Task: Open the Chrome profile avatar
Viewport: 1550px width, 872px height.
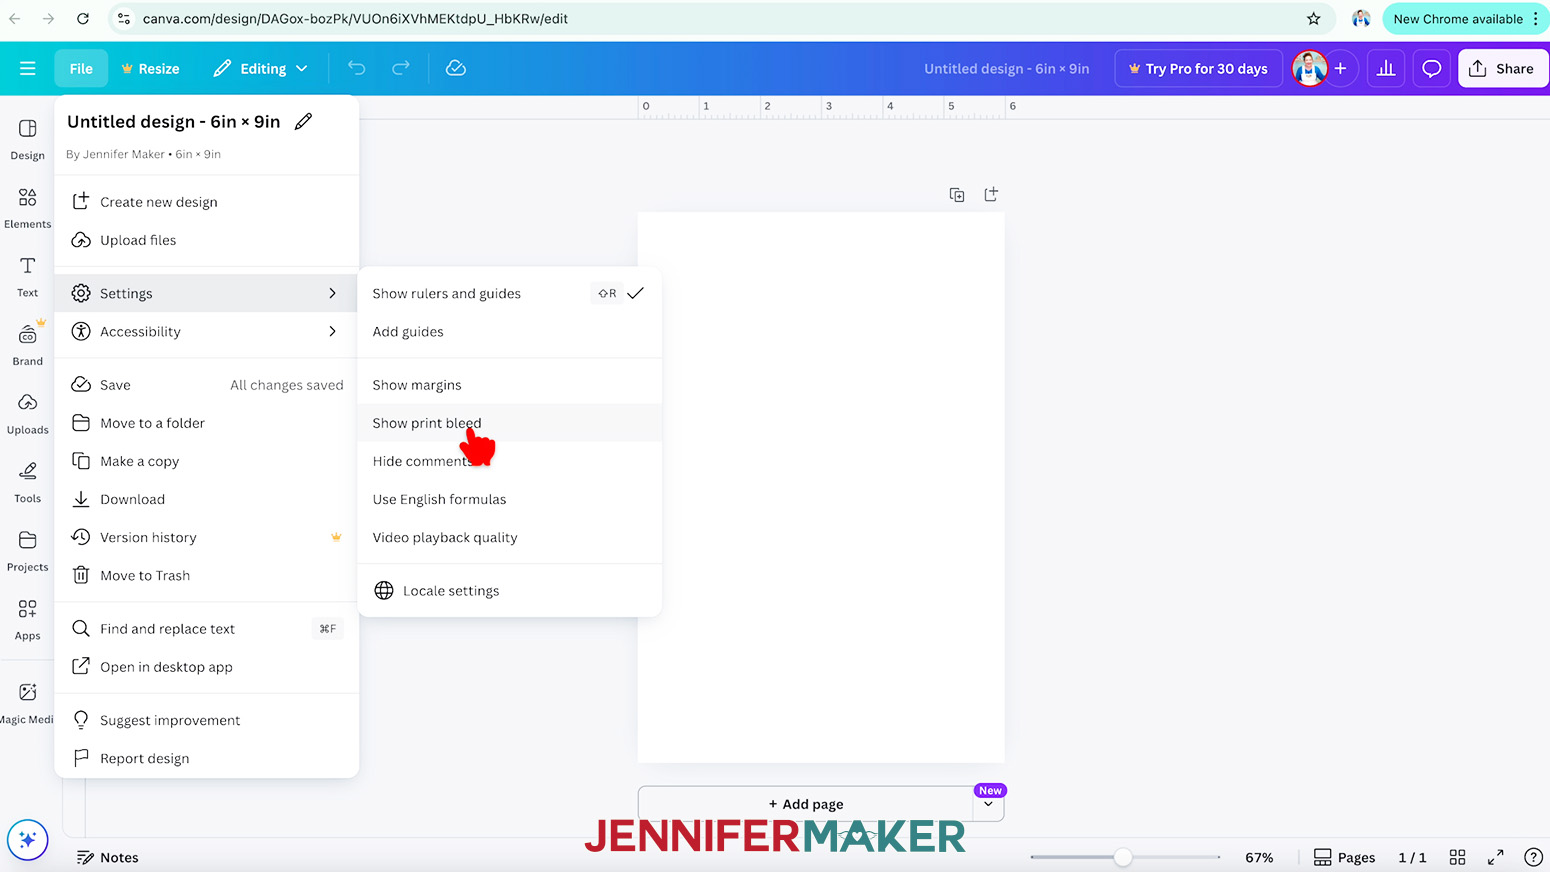Action: click(1360, 18)
